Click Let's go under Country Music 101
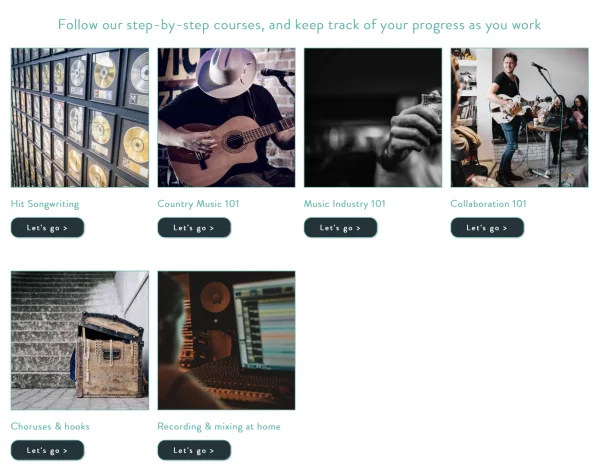This screenshot has height=470, width=600. pos(194,228)
